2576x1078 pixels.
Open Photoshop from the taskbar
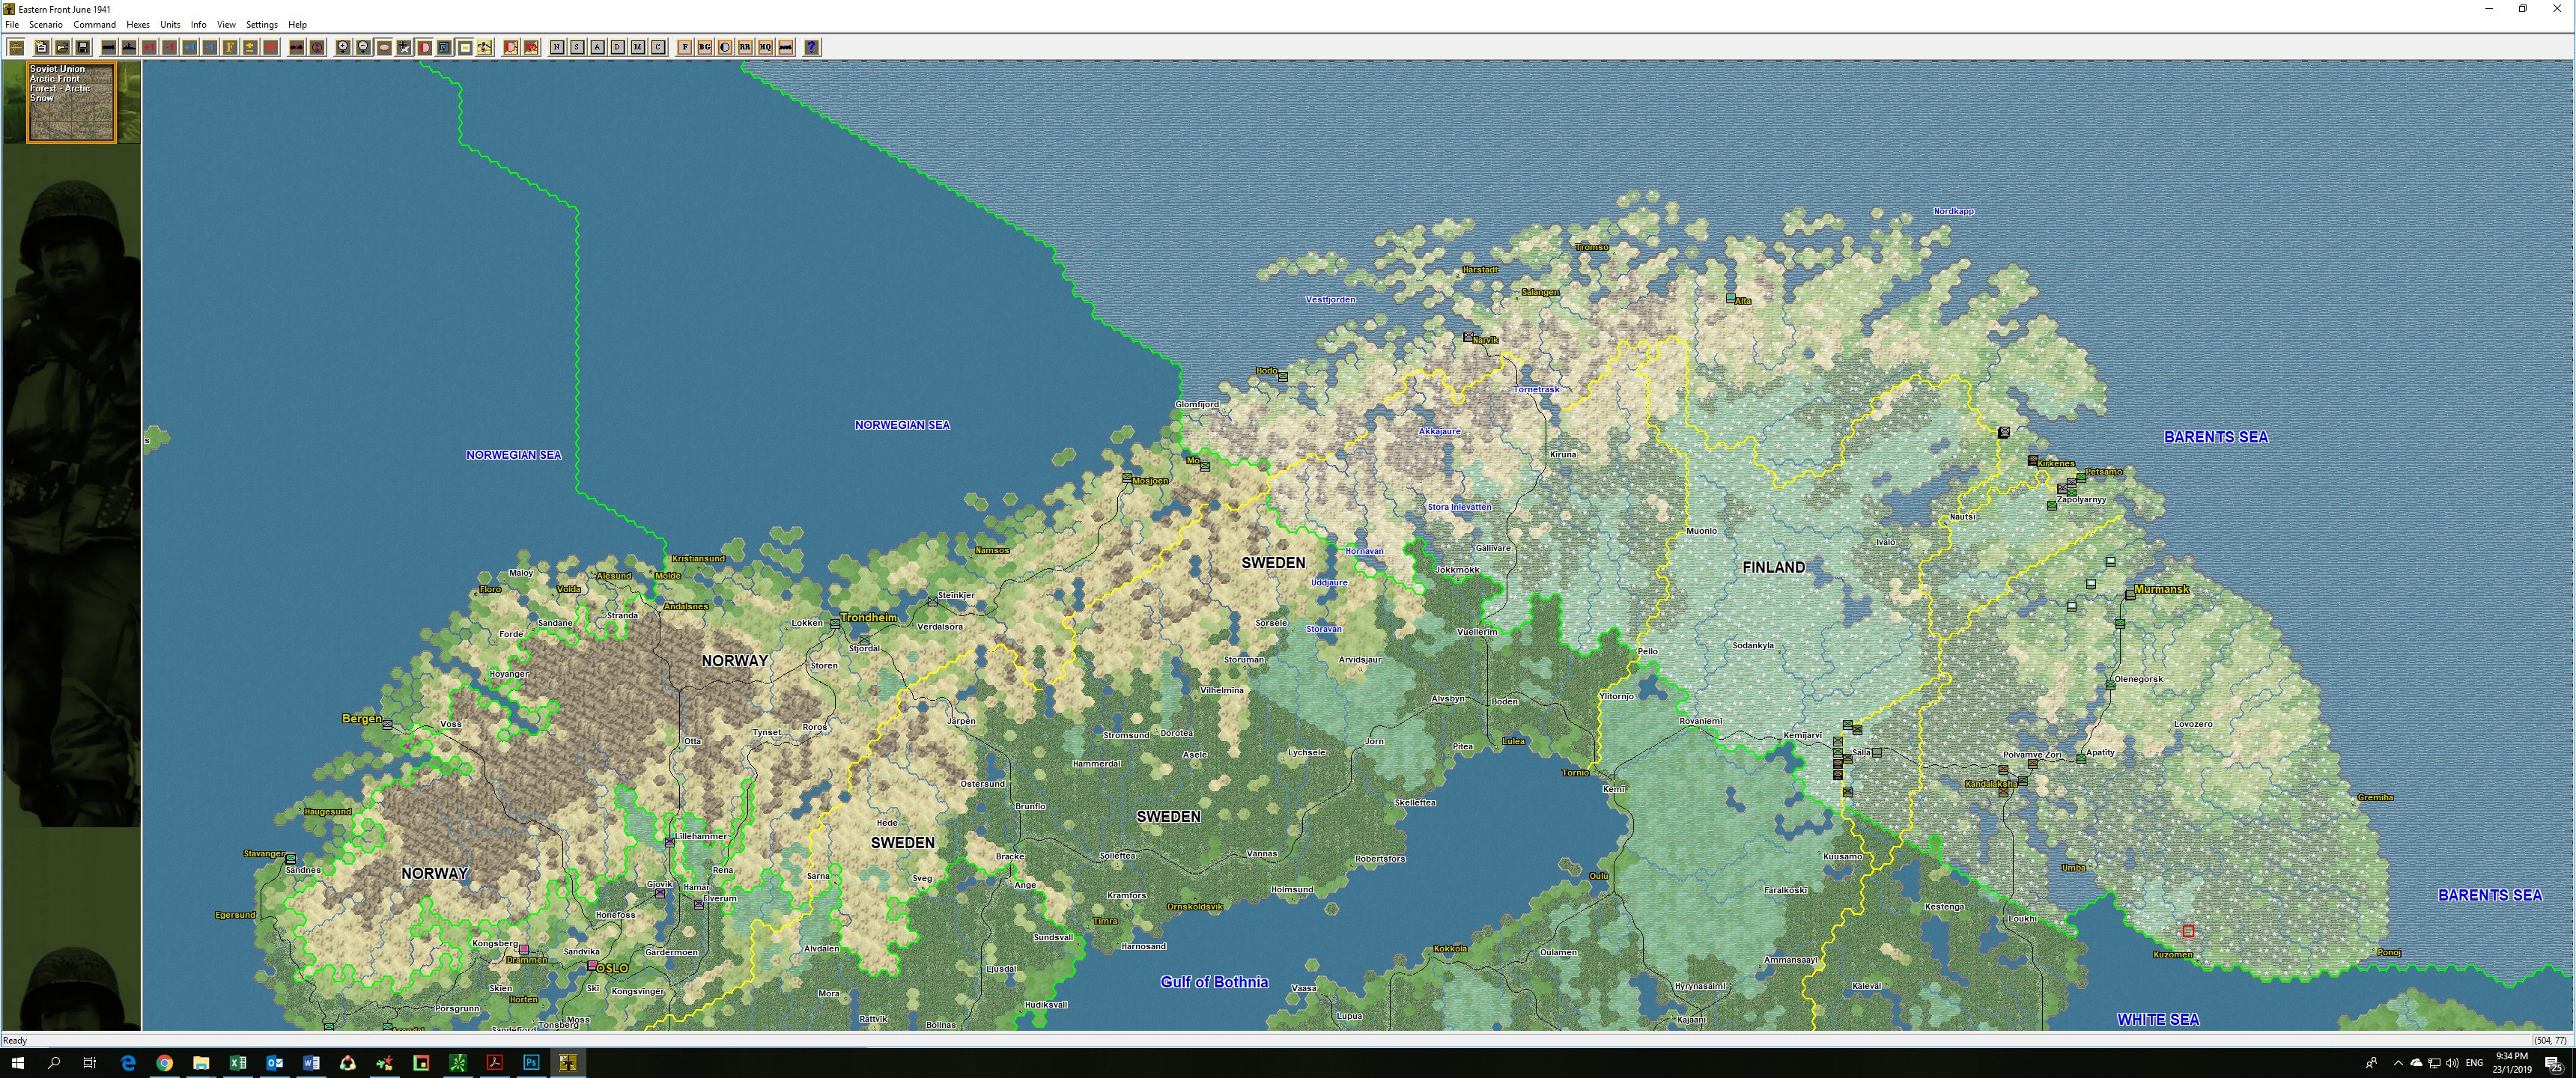[x=531, y=1063]
